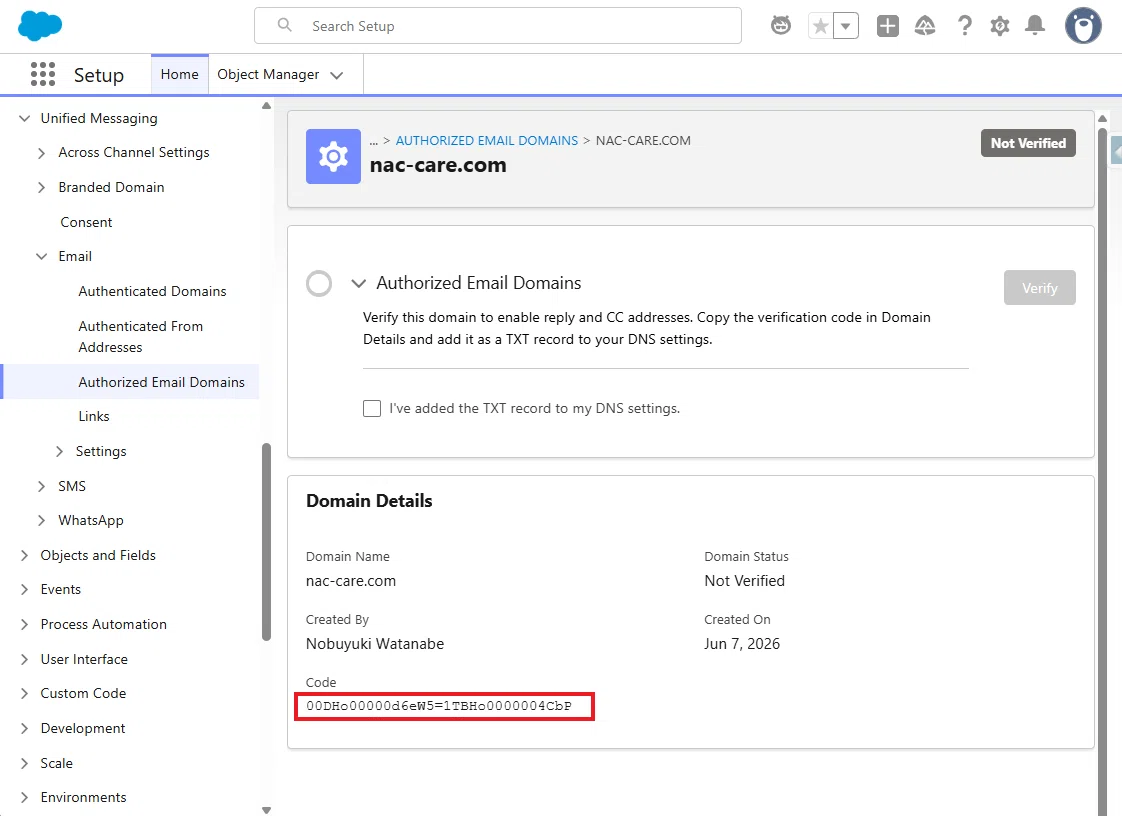Select the Authorized Email Domains step circle

click(x=319, y=283)
